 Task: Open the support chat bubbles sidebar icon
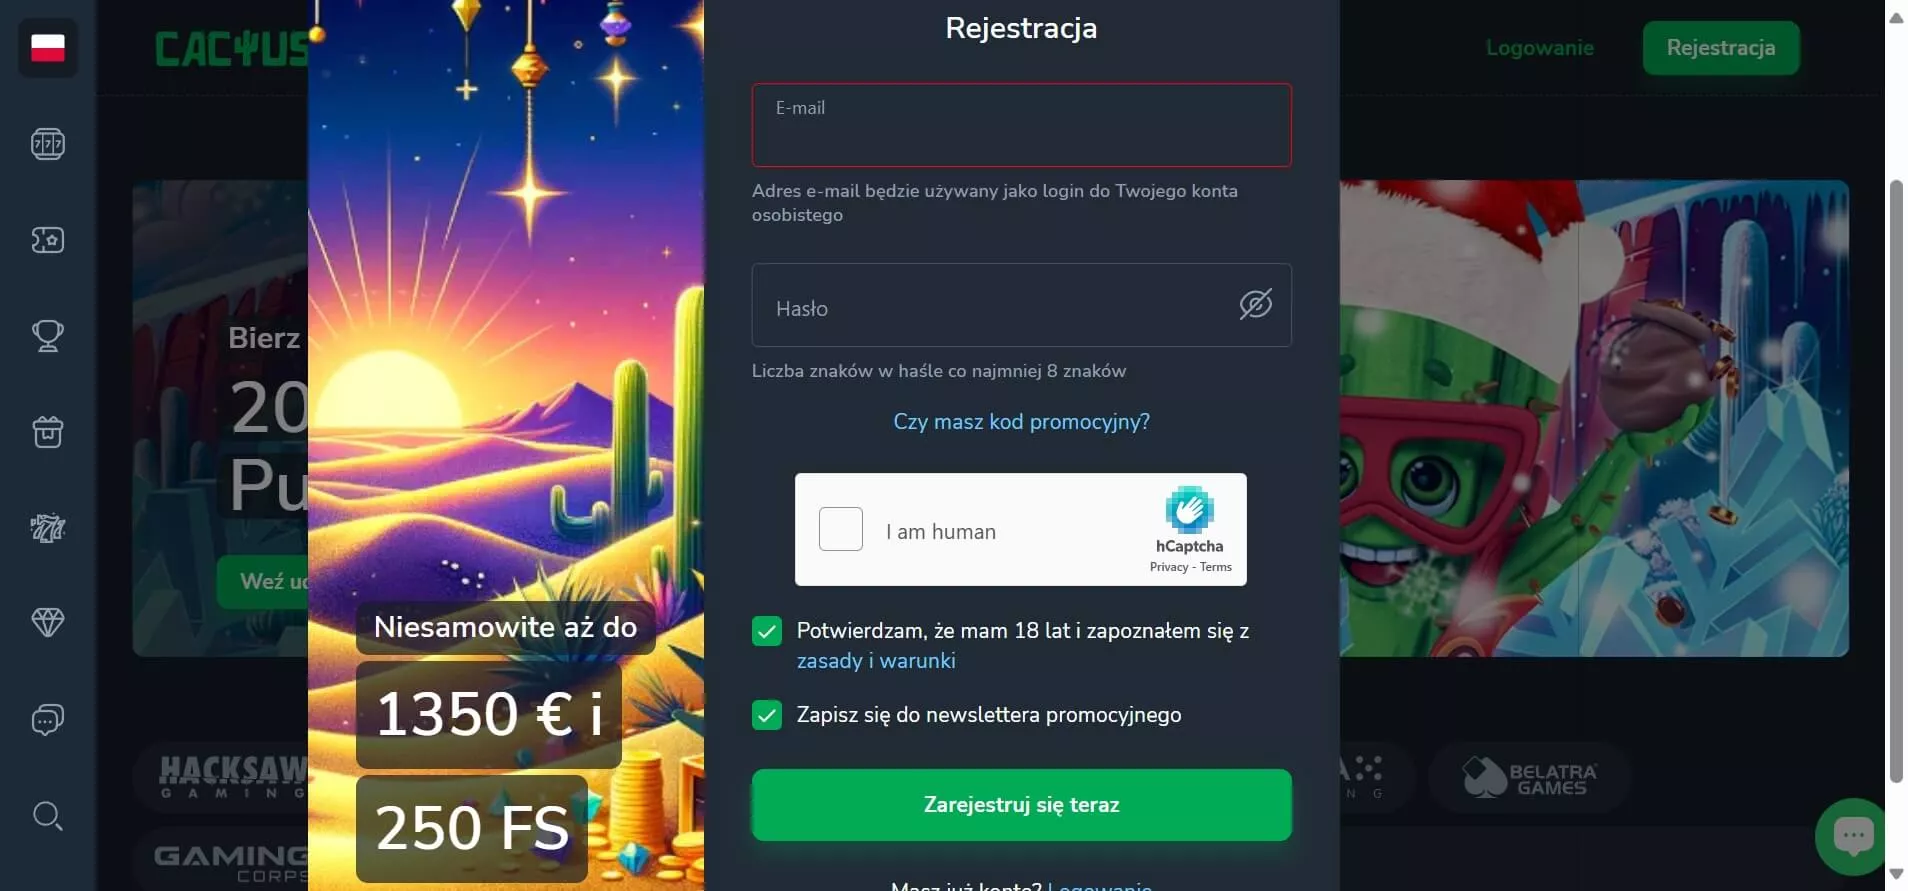coord(48,720)
